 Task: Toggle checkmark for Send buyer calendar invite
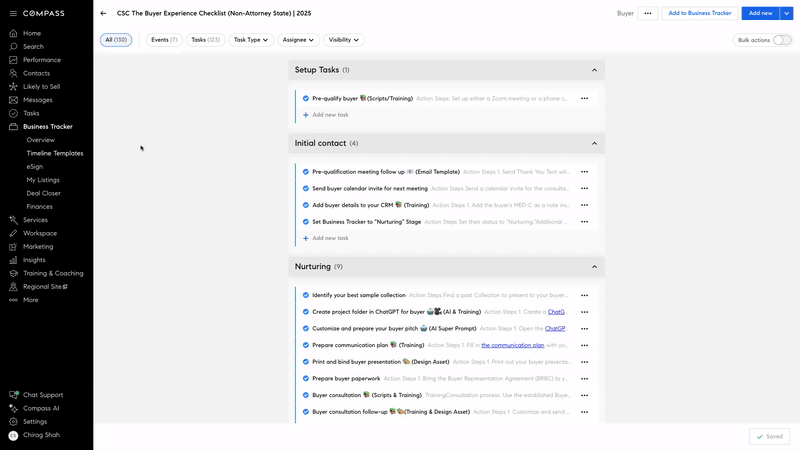click(x=306, y=188)
